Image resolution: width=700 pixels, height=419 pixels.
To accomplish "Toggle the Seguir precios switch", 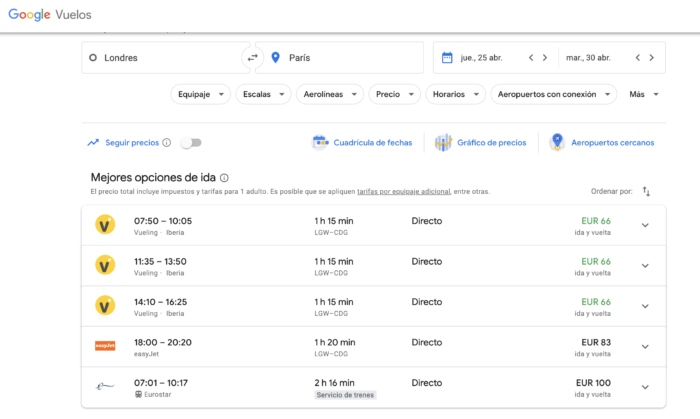I will (191, 143).
